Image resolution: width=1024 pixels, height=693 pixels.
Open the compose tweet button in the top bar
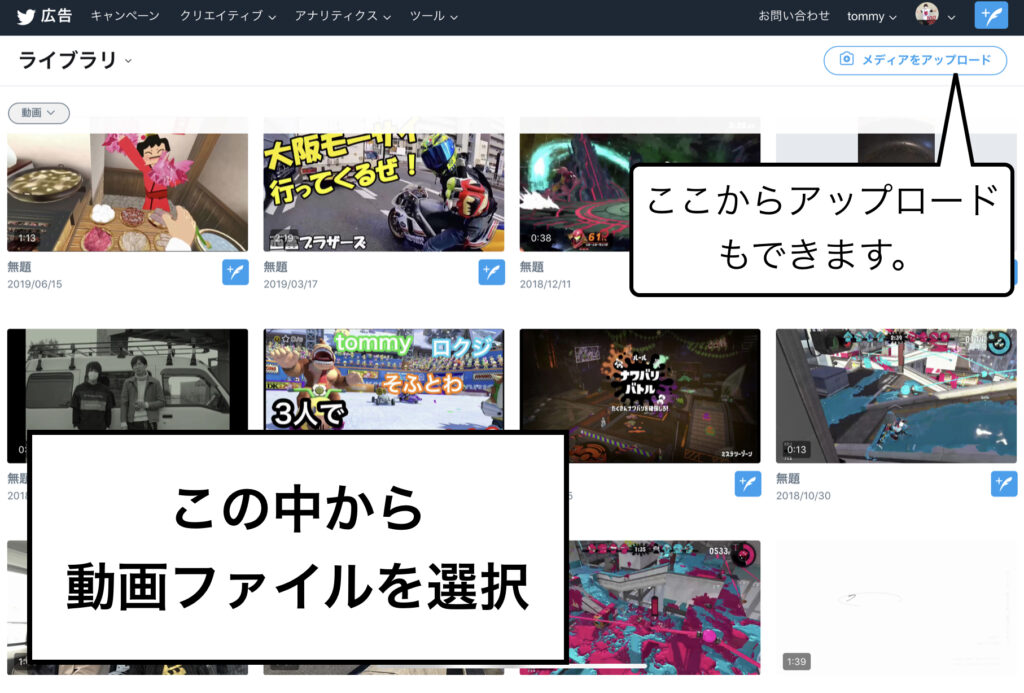click(991, 15)
